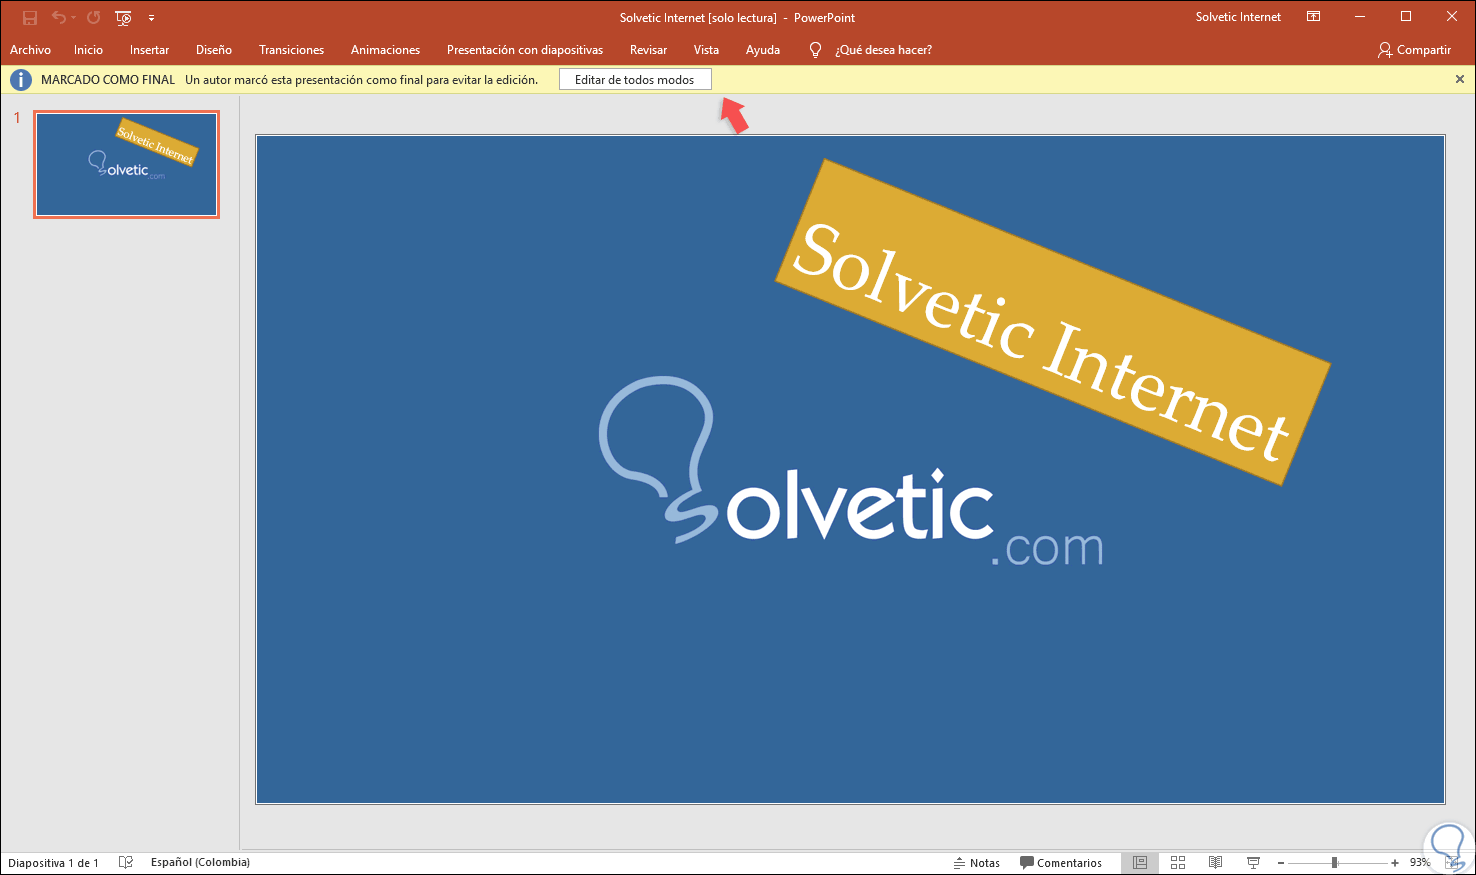Open the Comentarios pane

pos(1061,863)
